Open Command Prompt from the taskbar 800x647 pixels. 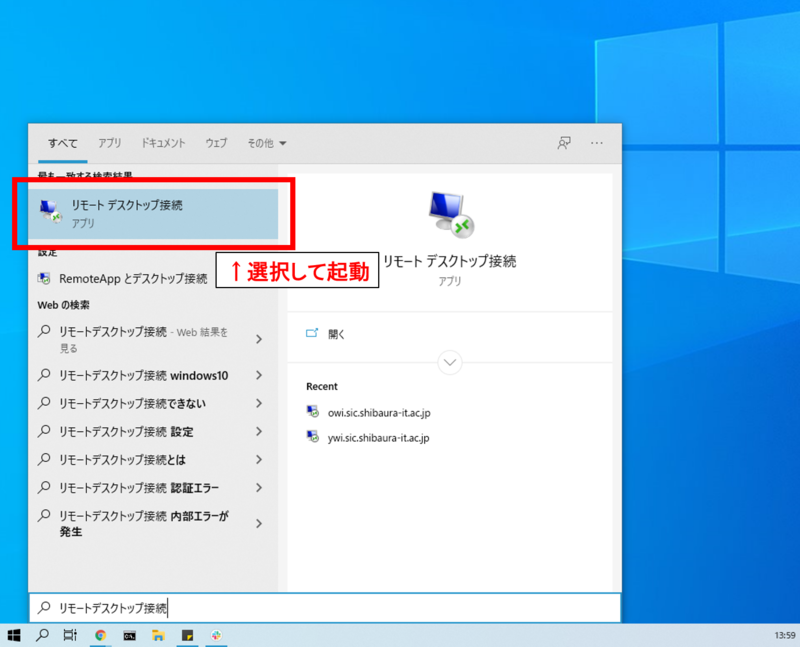(x=130, y=636)
